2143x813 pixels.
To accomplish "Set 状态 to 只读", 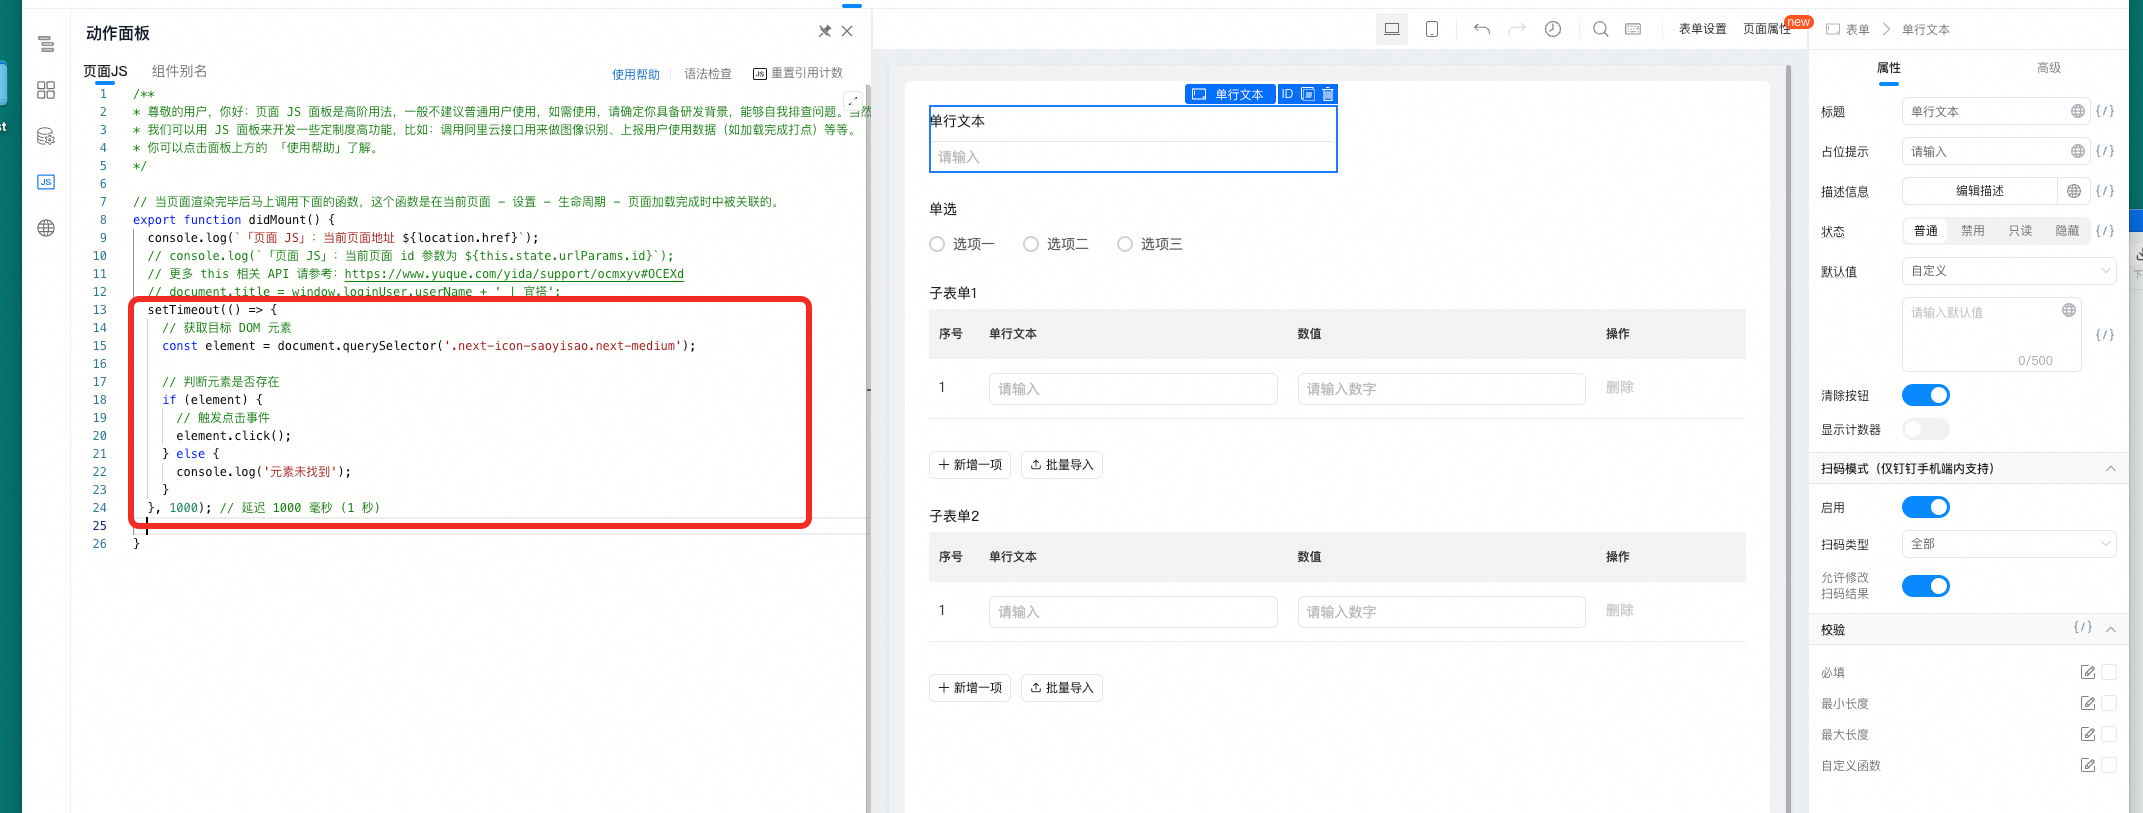I will (x=2021, y=231).
